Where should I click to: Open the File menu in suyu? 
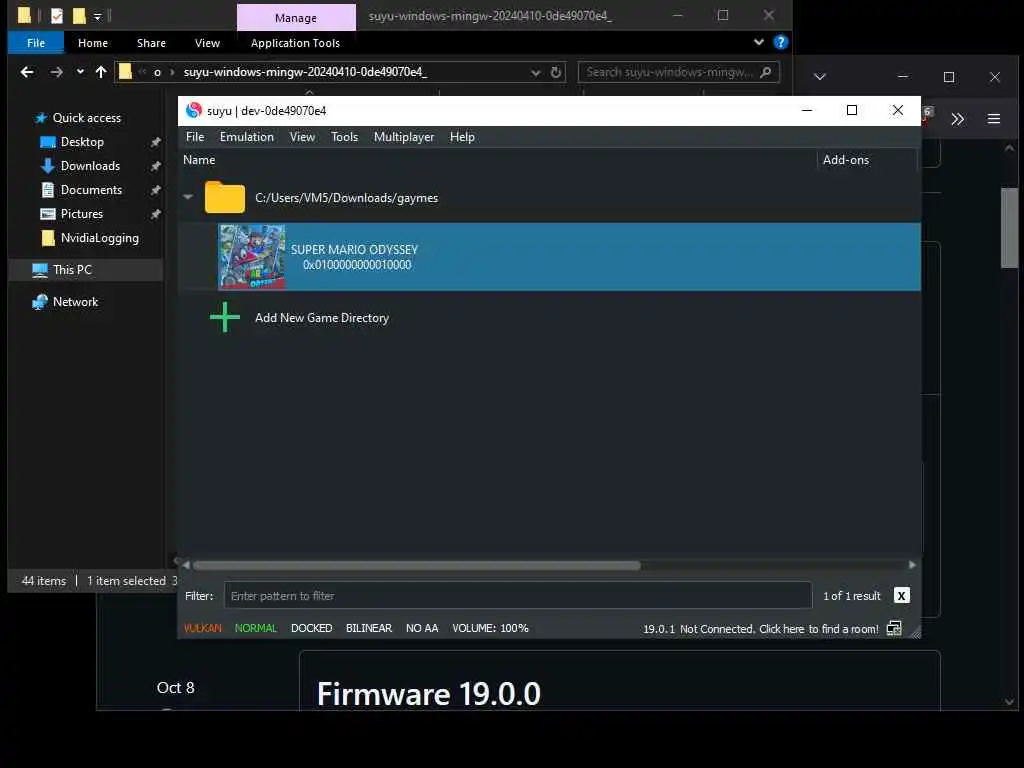195,137
